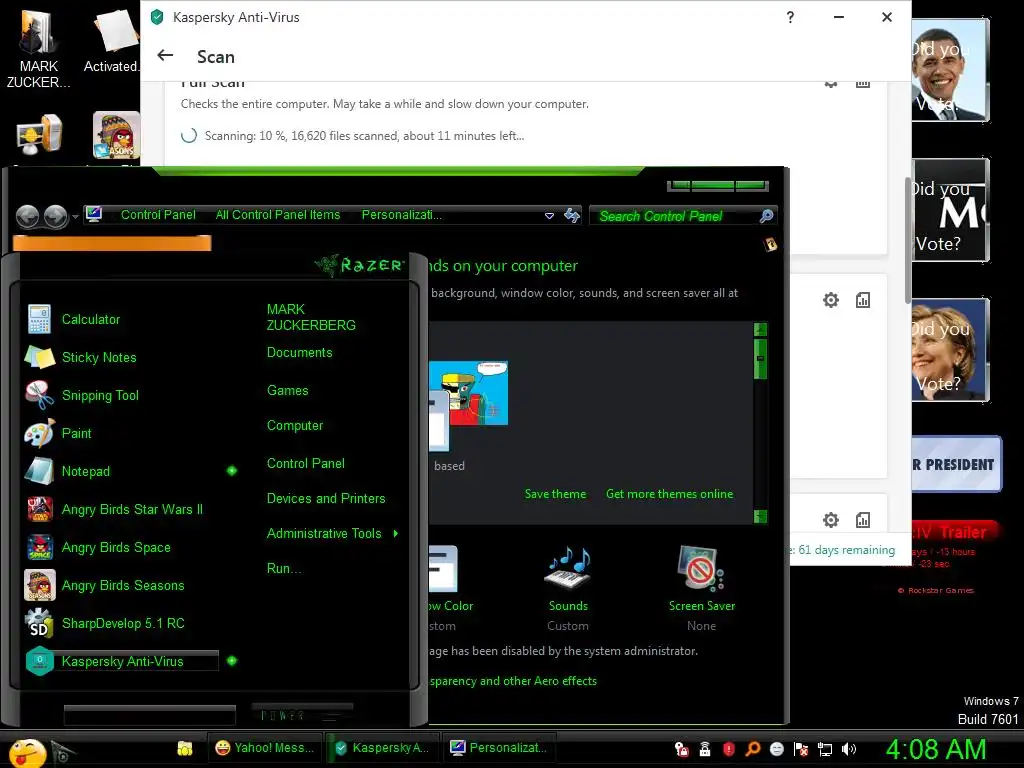Open Run... from the Start menu

coord(283,568)
